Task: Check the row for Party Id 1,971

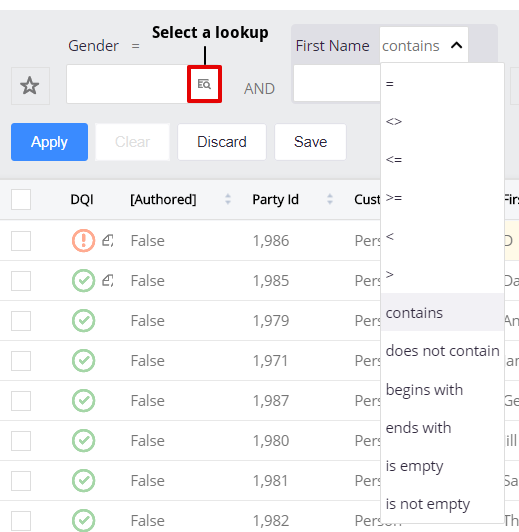Action: [21, 361]
